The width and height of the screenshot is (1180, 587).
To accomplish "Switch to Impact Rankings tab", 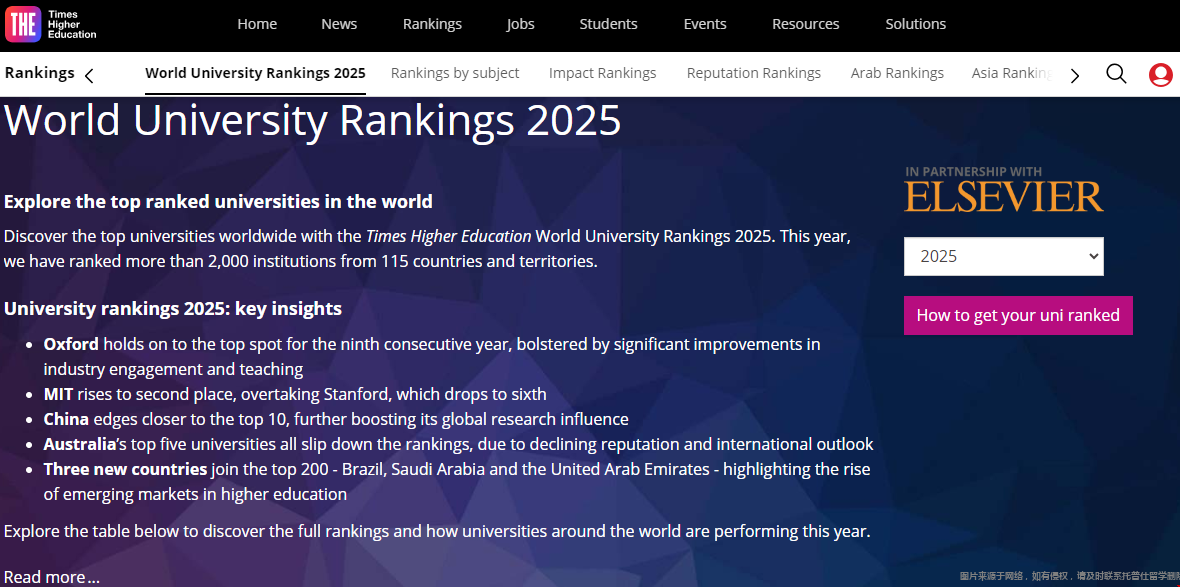I will [x=603, y=74].
